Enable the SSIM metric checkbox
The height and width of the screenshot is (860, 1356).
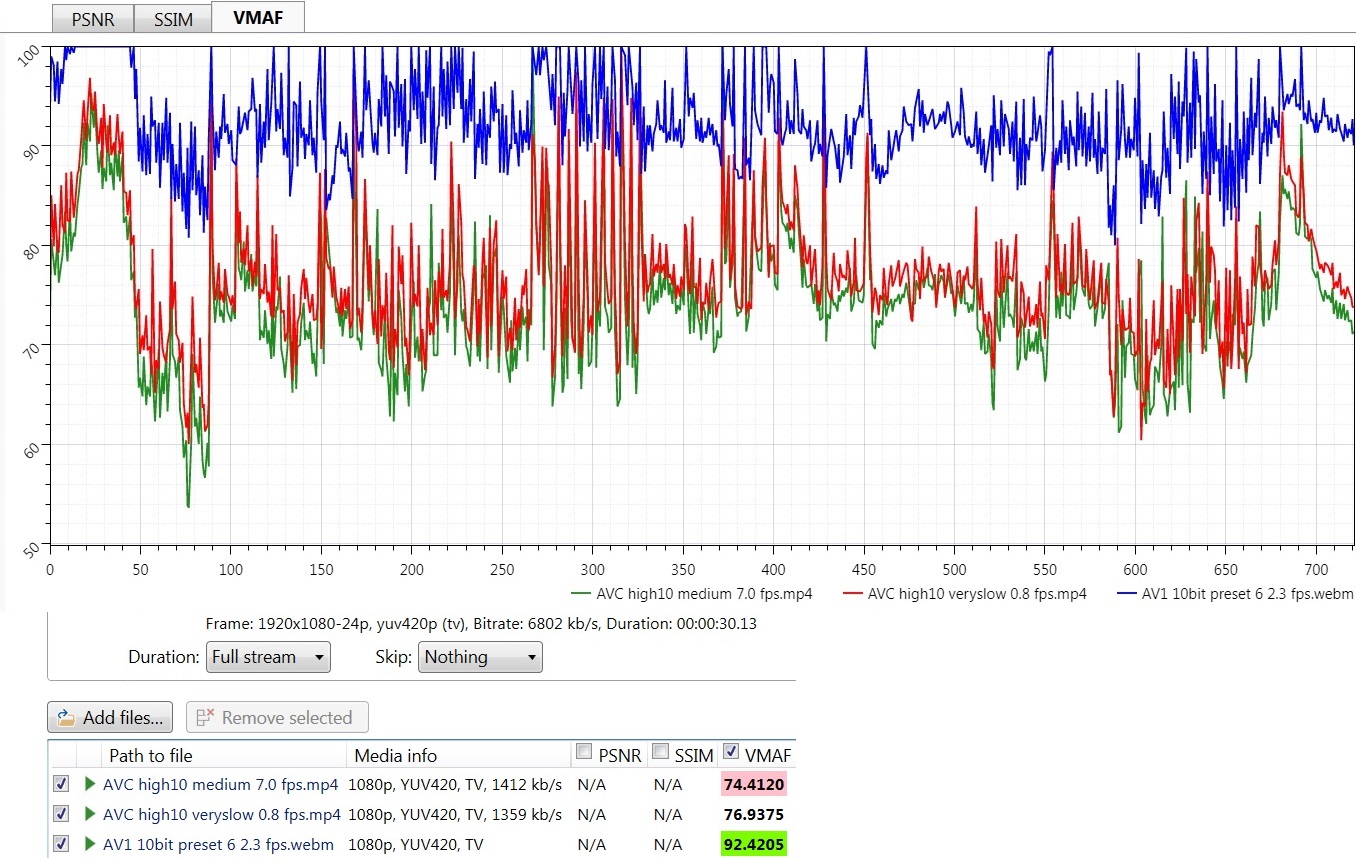[x=660, y=752]
